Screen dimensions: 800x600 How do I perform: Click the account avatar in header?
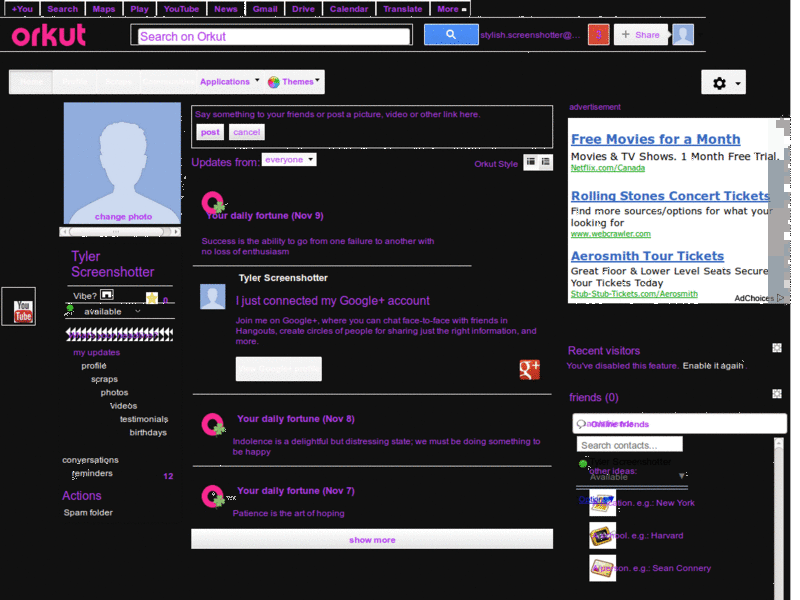click(x=683, y=35)
